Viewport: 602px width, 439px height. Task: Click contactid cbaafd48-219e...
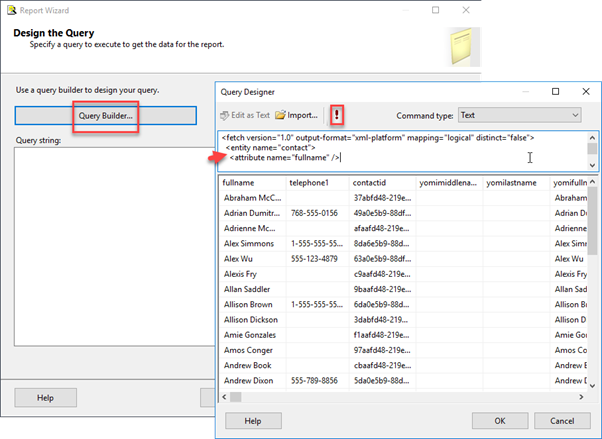coord(382,365)
